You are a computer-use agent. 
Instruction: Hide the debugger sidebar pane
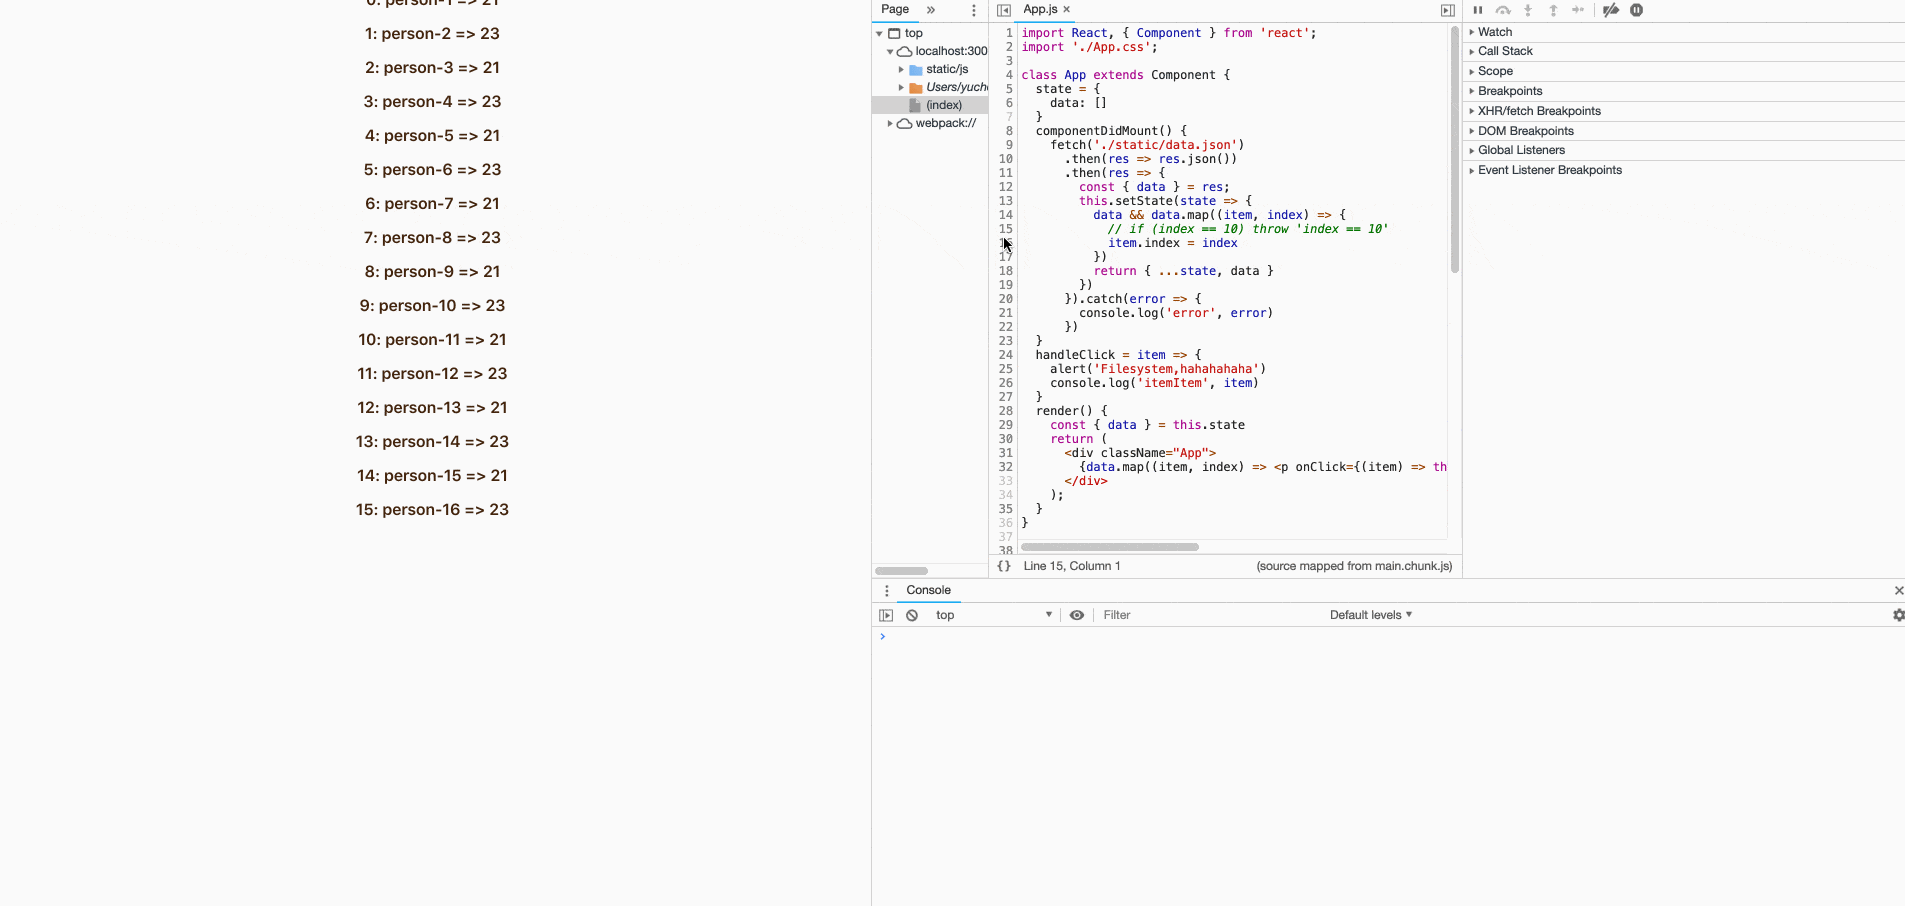[1447, 10]
